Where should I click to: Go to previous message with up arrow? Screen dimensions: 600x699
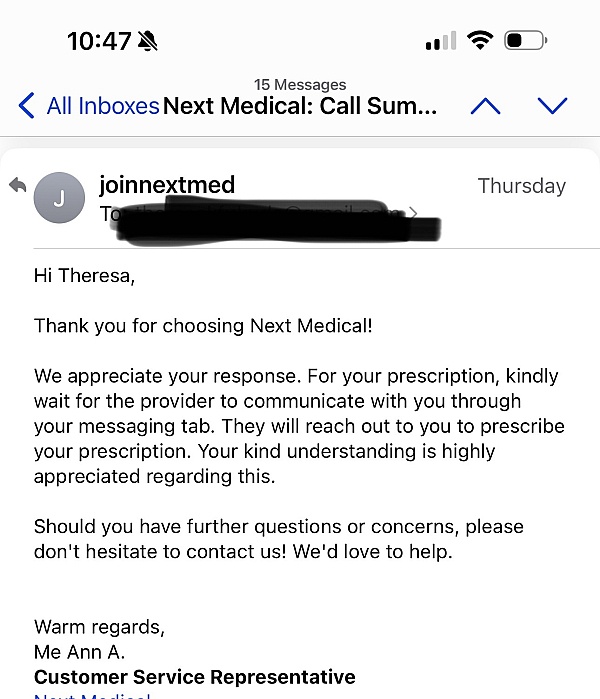click(x=485, y=105)
